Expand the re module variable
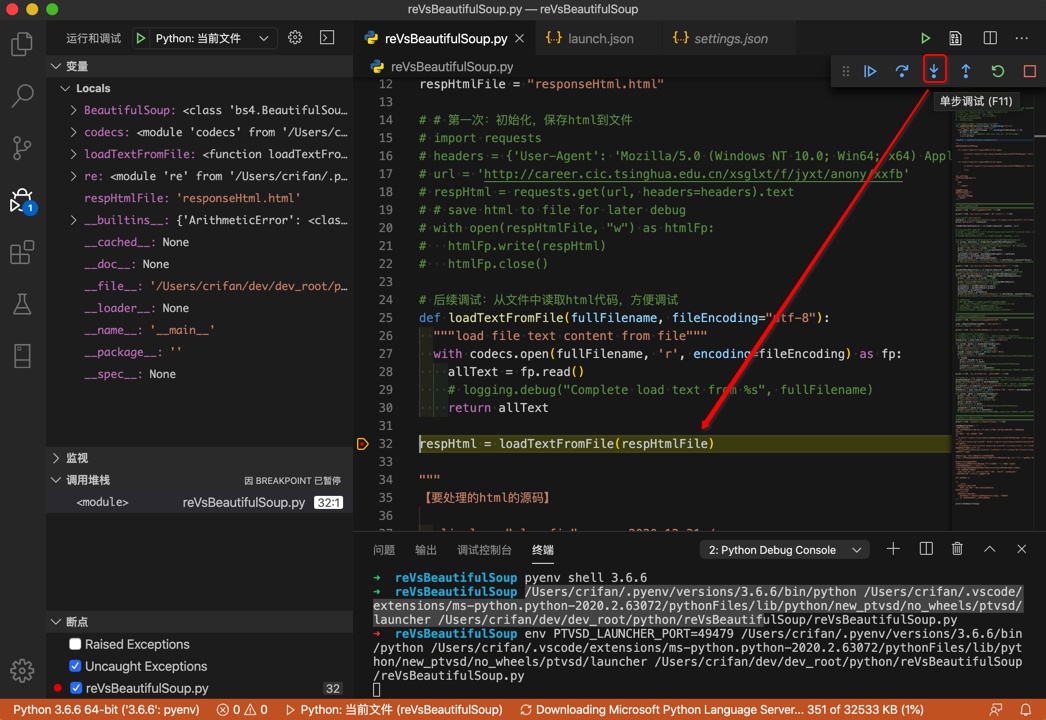1046x720 pixels. 73,176
